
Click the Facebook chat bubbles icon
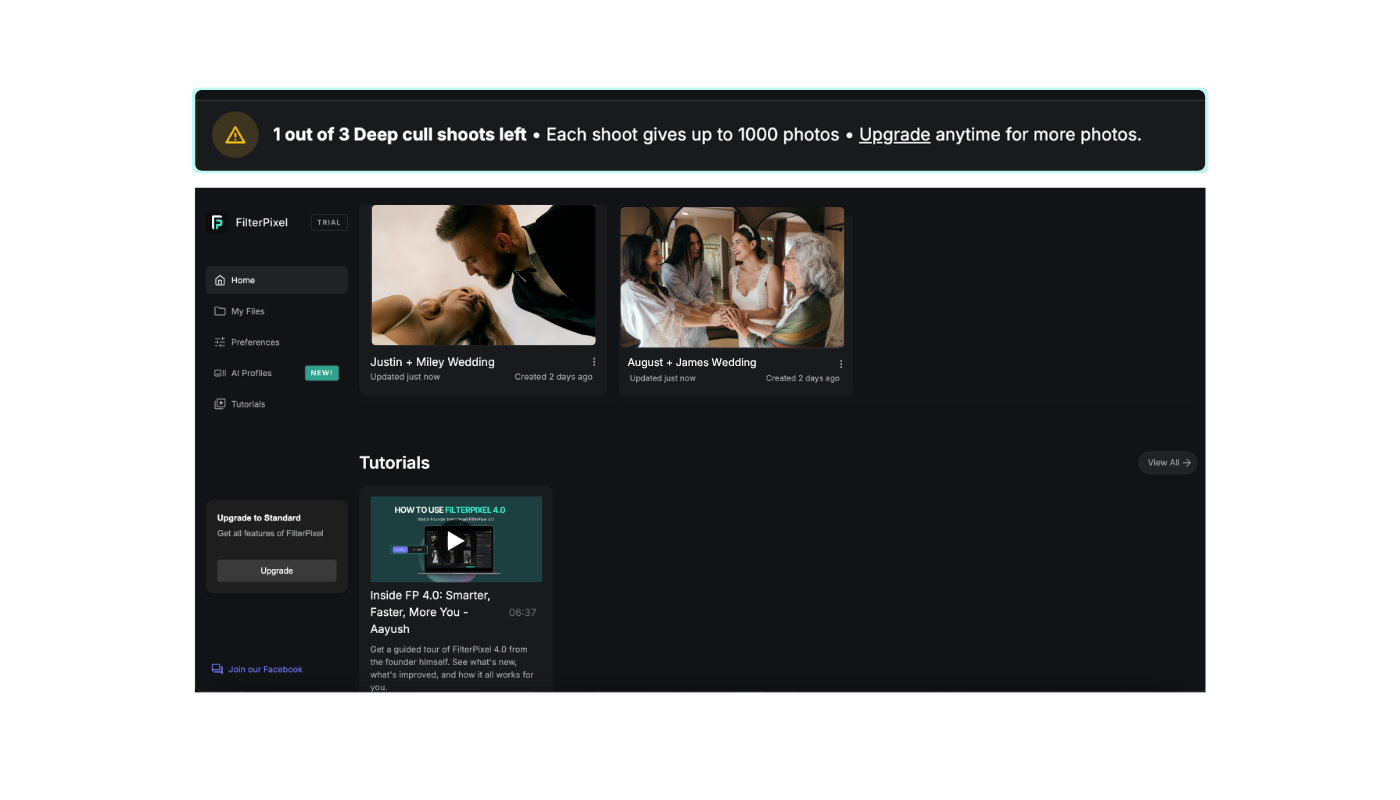click(217, 669)
